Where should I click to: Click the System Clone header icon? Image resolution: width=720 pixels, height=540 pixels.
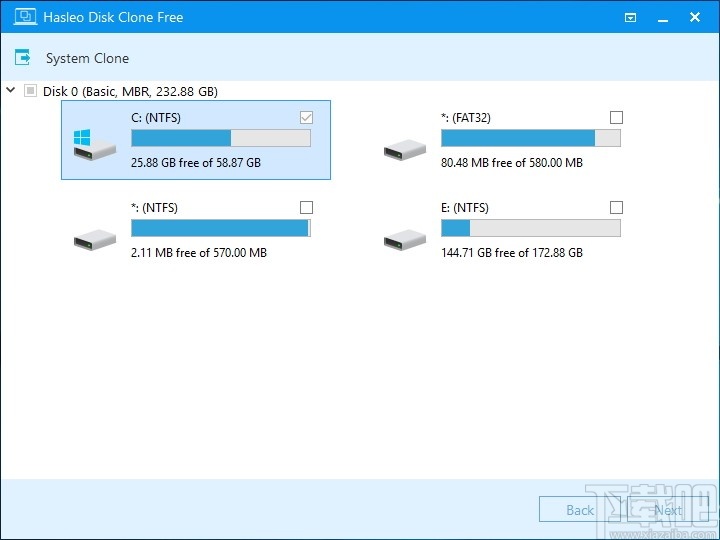click(x=22, y=58)
